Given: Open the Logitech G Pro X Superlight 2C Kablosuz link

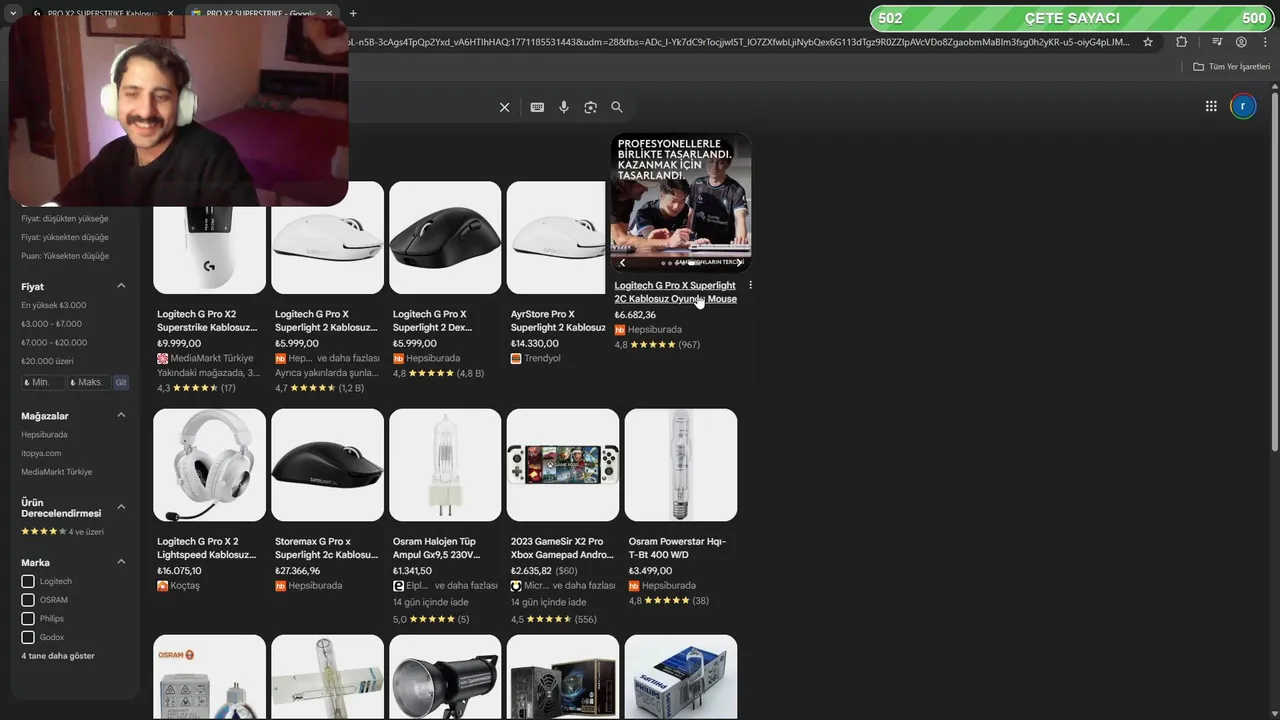Looking at the screenshot, I should pos(675,292).
